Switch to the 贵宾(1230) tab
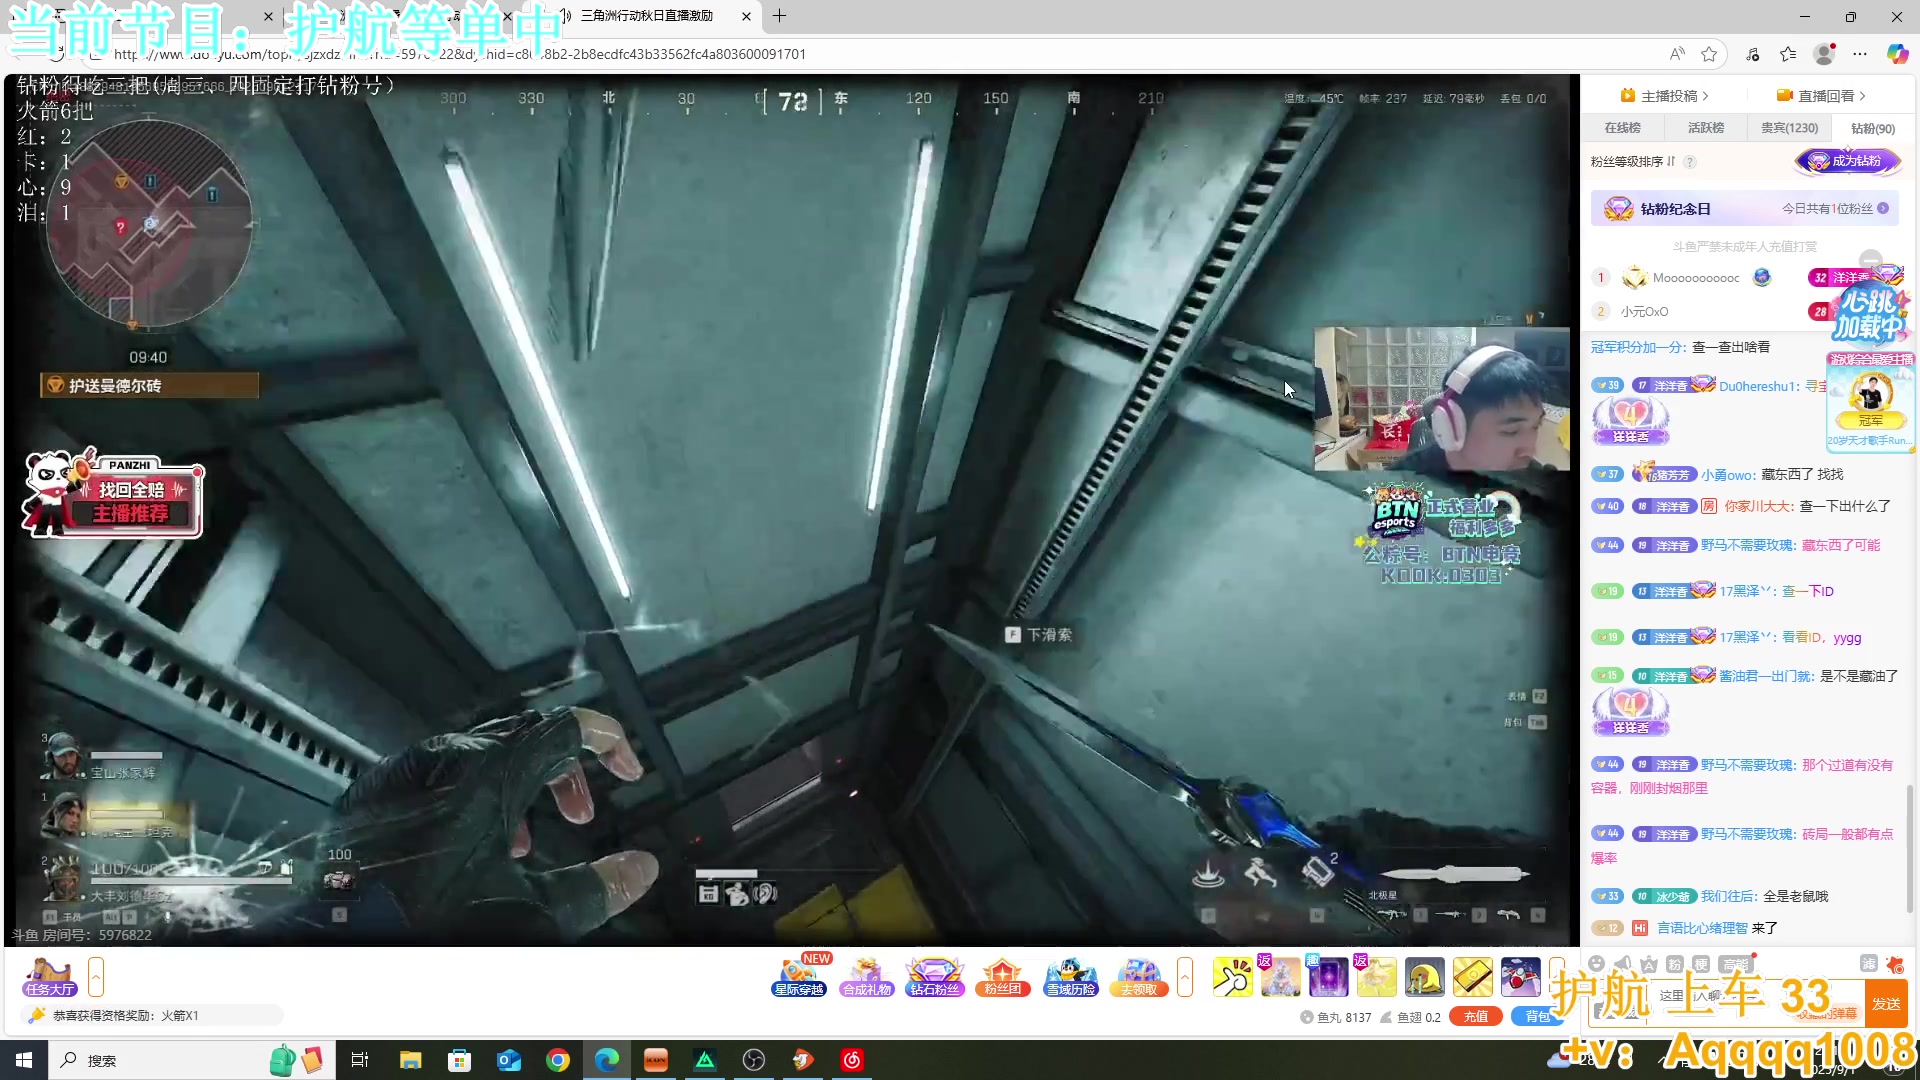The width and height of the screenshot is (1920, 1080). [x=1789, y=128]
